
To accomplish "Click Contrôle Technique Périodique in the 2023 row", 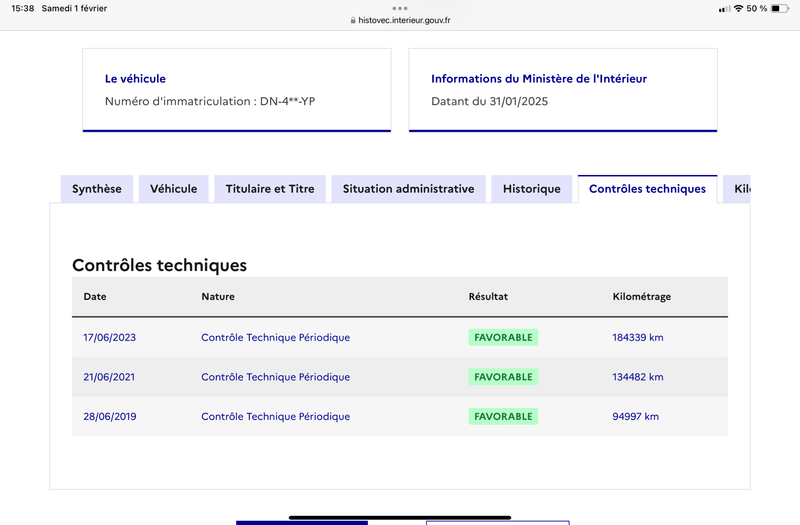I will click(x=276, y=337).
